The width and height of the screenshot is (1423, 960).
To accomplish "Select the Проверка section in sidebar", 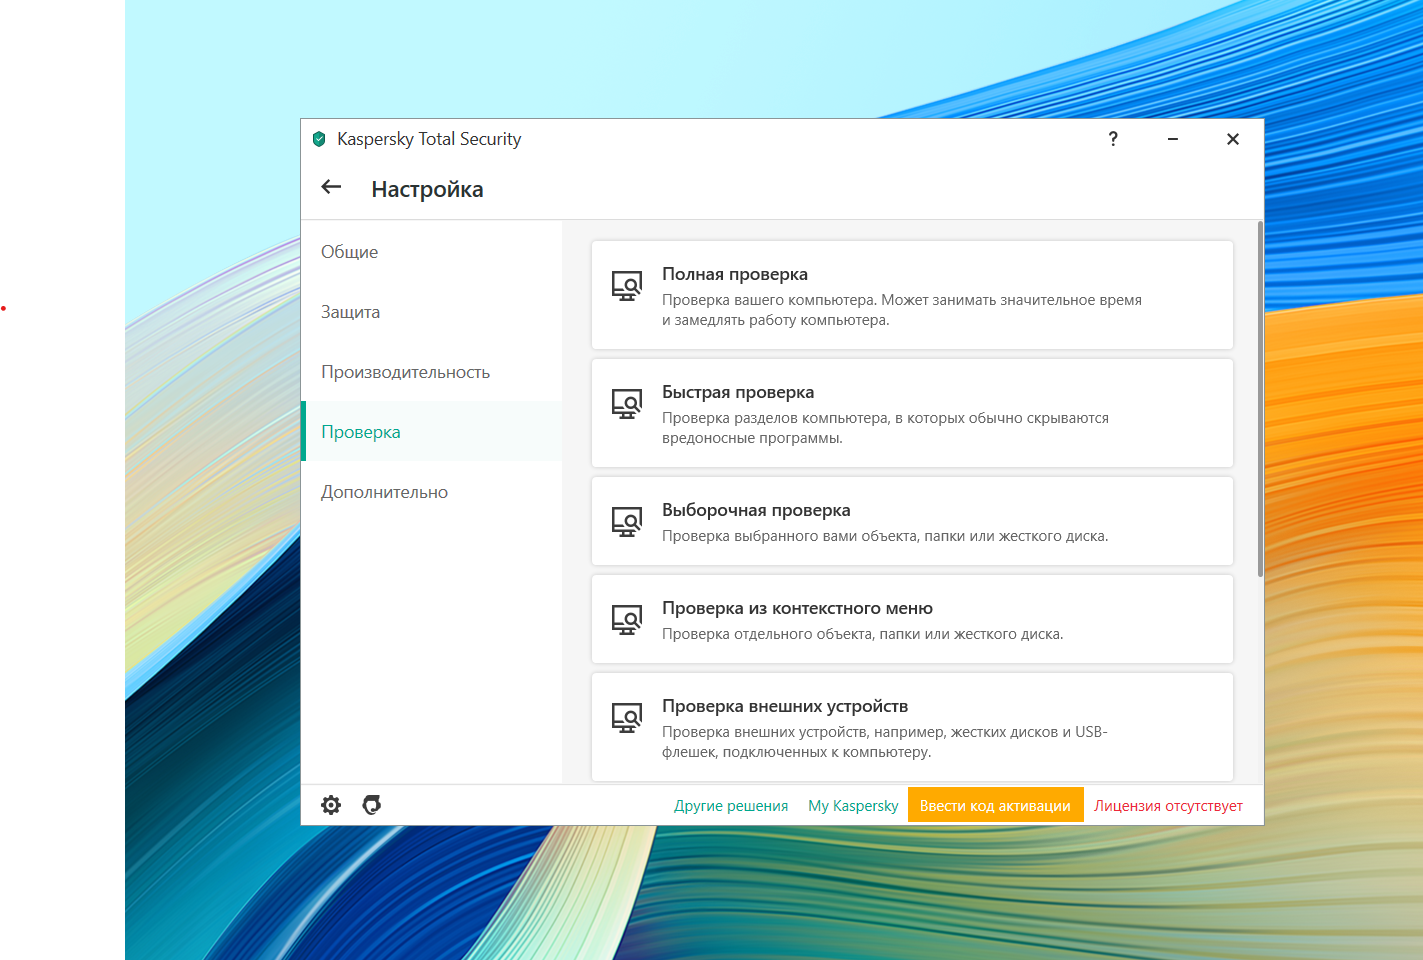I will tap(432, 432).
